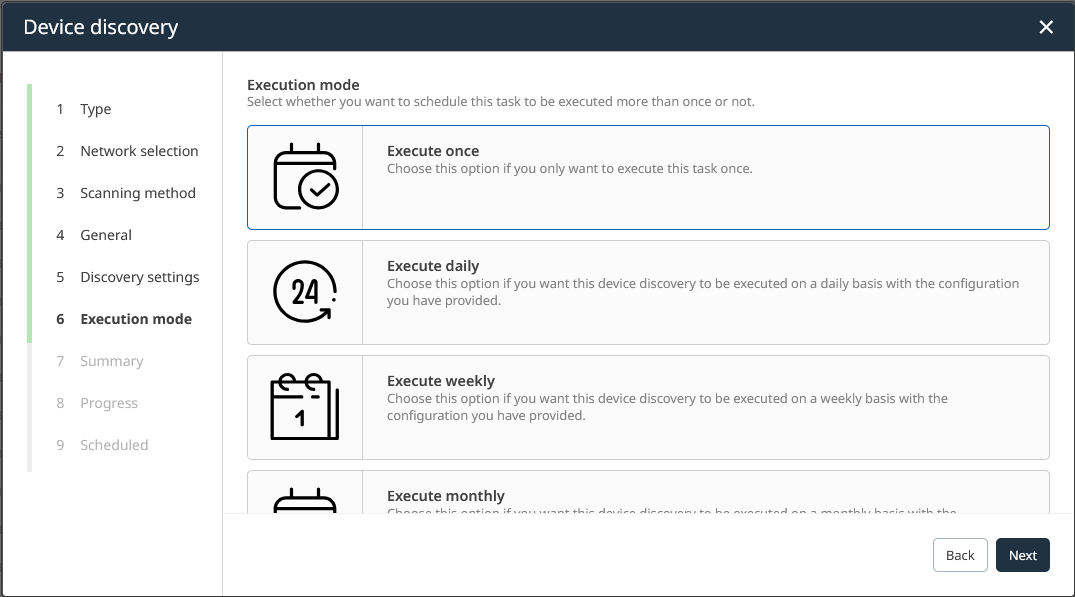Open Discovery settings step

pyautogui.click(x=140, y=277)
